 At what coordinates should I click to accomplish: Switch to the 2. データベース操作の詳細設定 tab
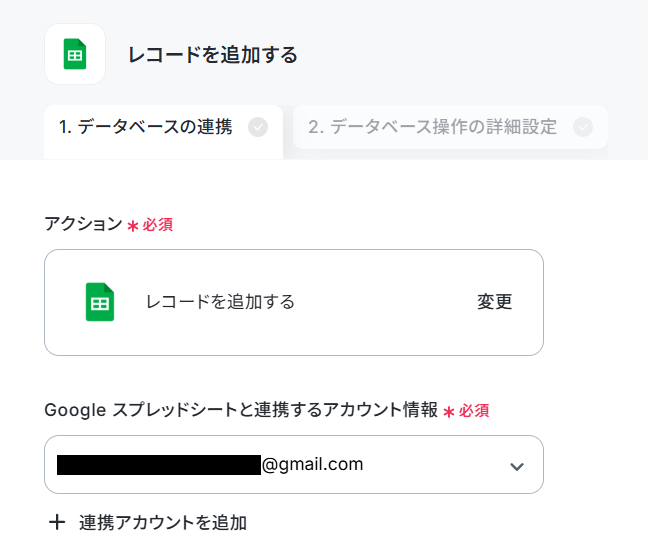(x=450, y=127)
